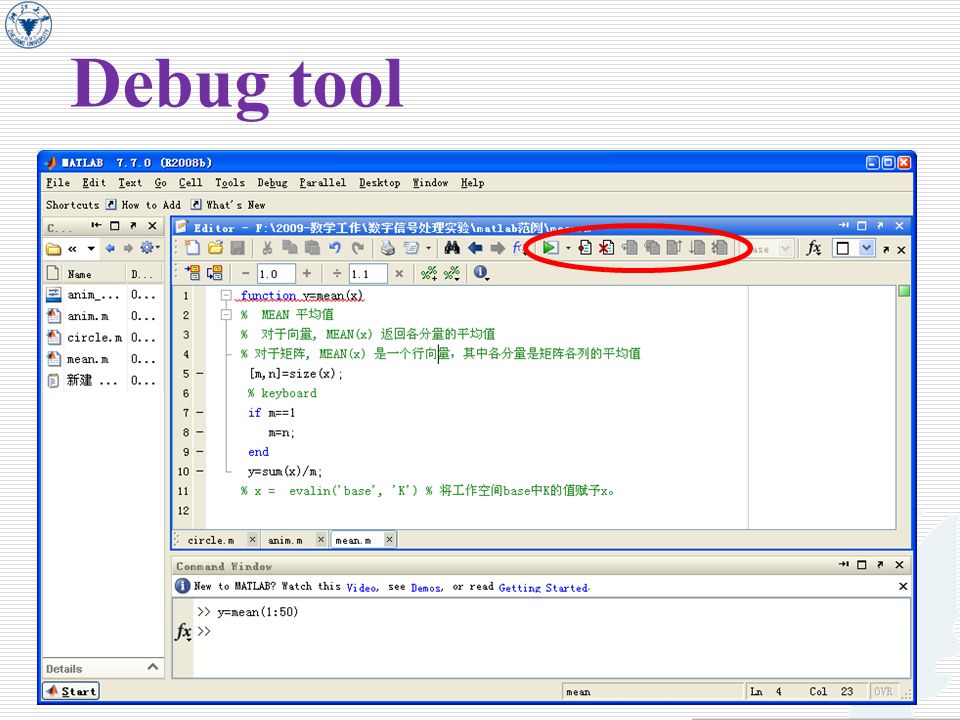This screenshot has width=960, height=720.
Task: Set or clear a breakpoint icon
Action: click(x=585, y=248)
